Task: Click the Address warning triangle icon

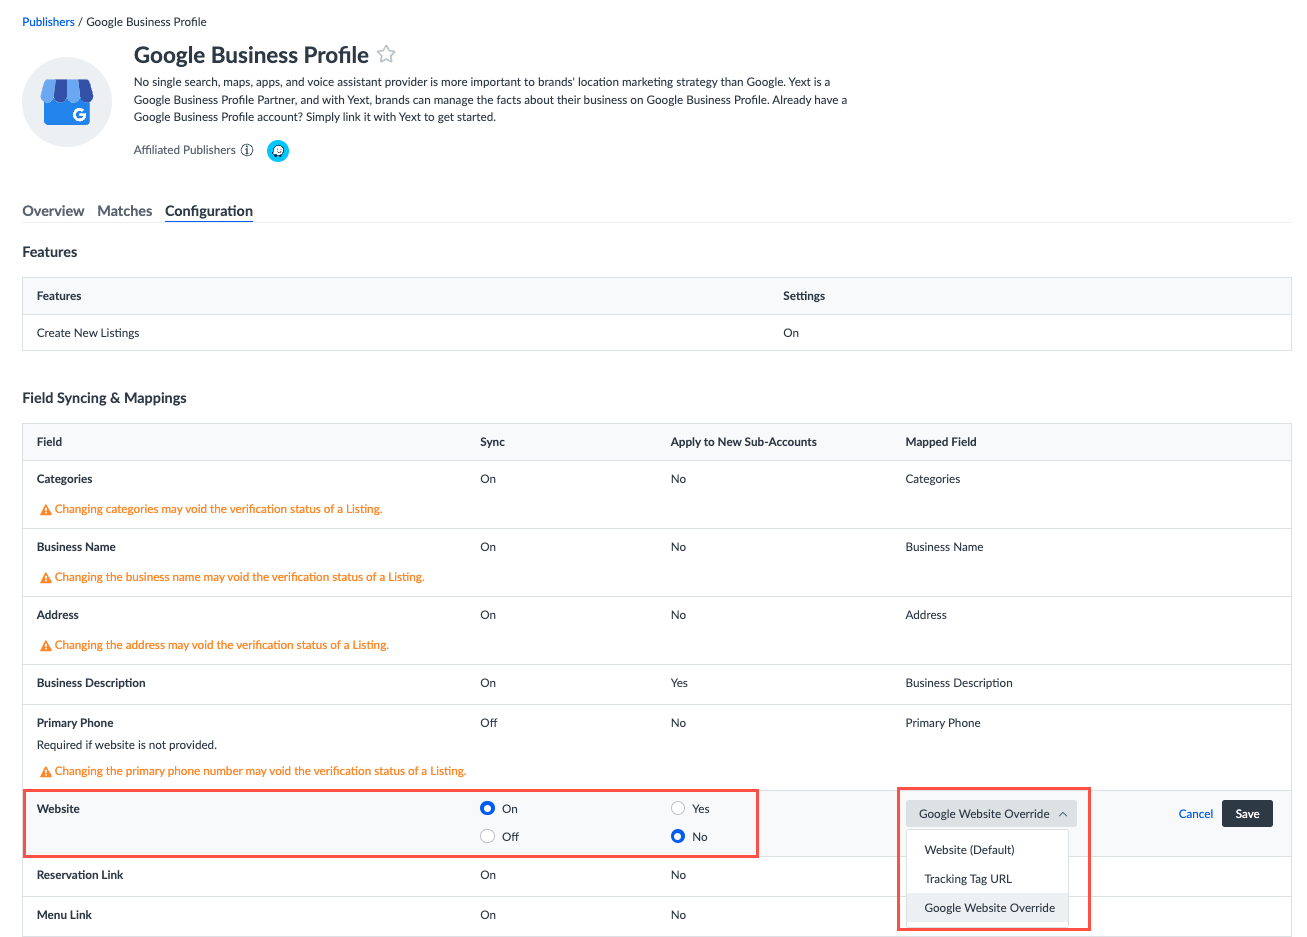Action: (x=45, y=646)
